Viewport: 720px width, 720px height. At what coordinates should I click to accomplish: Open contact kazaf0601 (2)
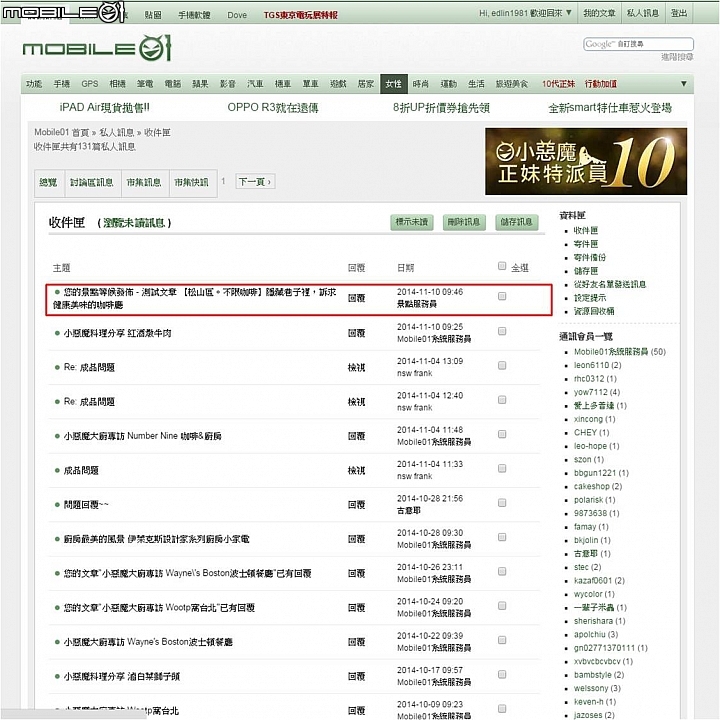599,580
